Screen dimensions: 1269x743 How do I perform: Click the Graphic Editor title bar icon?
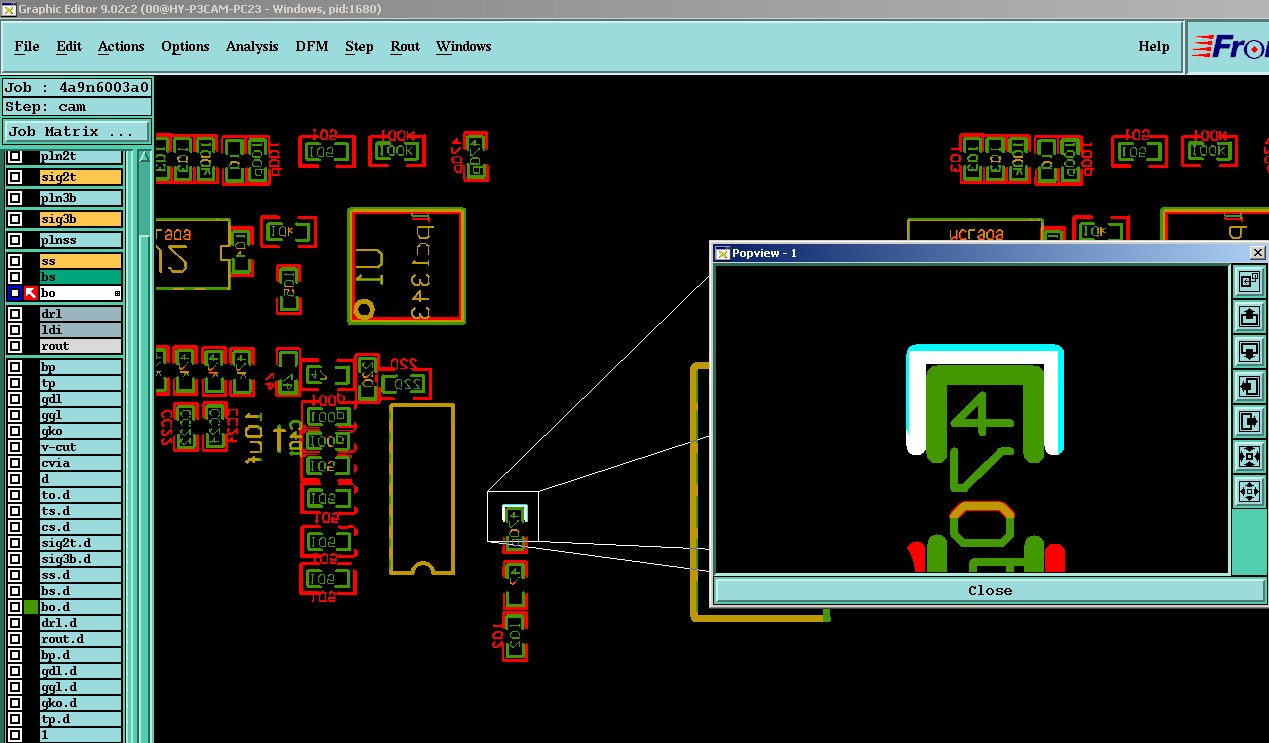pos(8,9)
